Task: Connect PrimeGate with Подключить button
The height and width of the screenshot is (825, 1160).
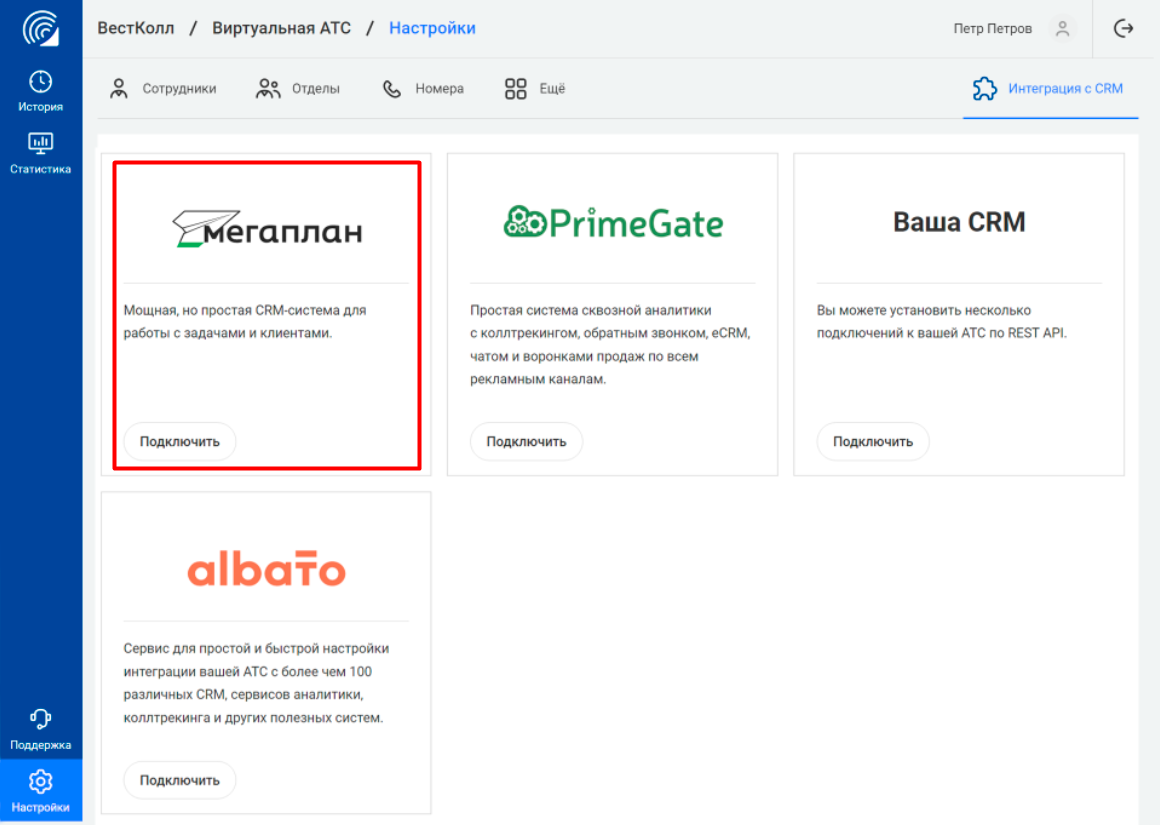Action: [x=526, y=442]
